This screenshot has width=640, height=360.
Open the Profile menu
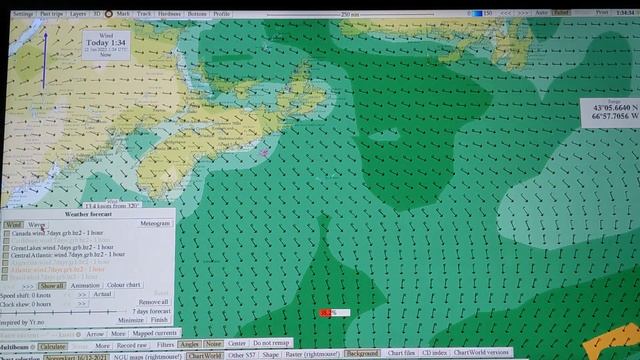(x=222, y=14)
